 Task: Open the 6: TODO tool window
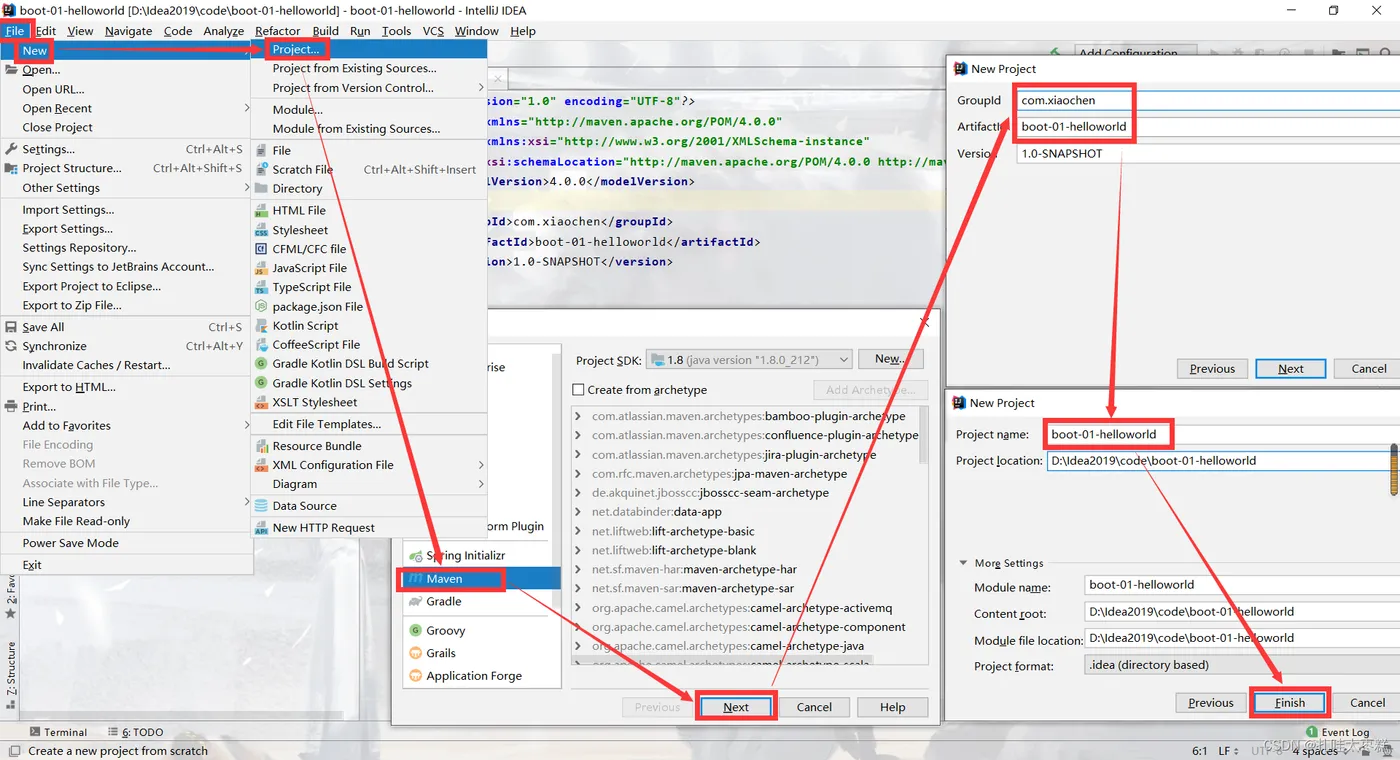tap(135, 732)
